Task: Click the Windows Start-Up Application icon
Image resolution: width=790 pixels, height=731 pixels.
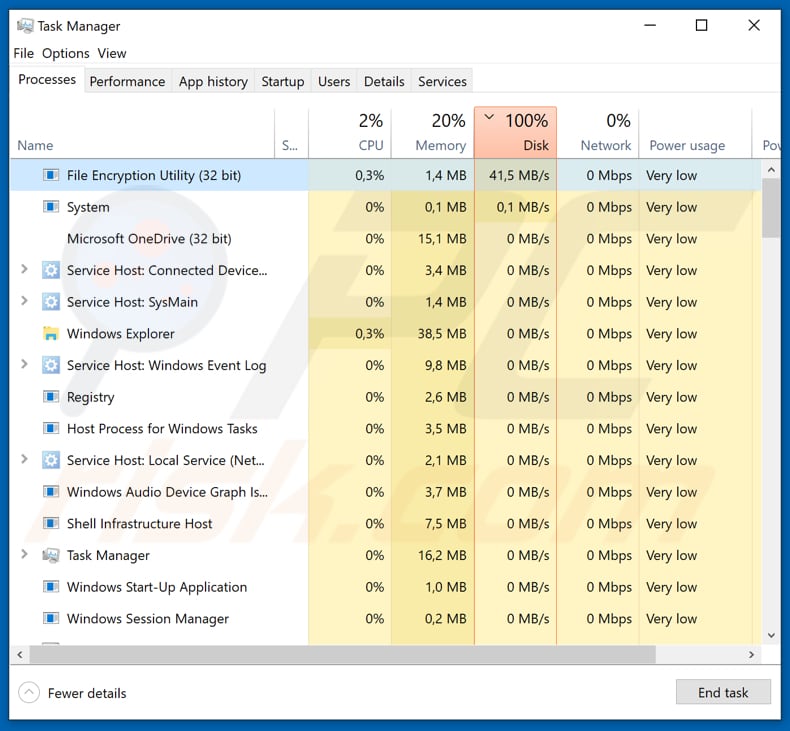Action: tap(50, 587)
